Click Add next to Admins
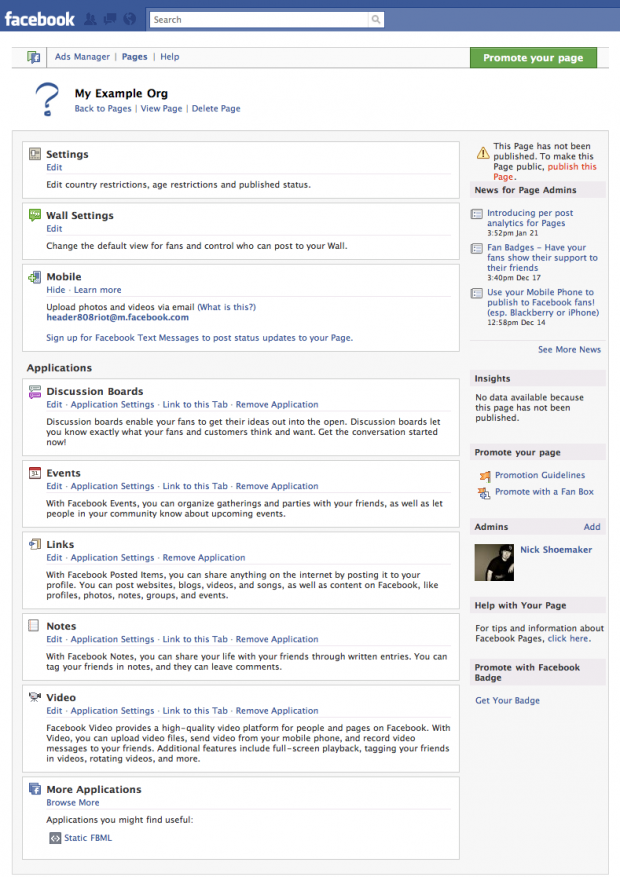The width and height of the screenshot is (620, 877). coord(592,527)
